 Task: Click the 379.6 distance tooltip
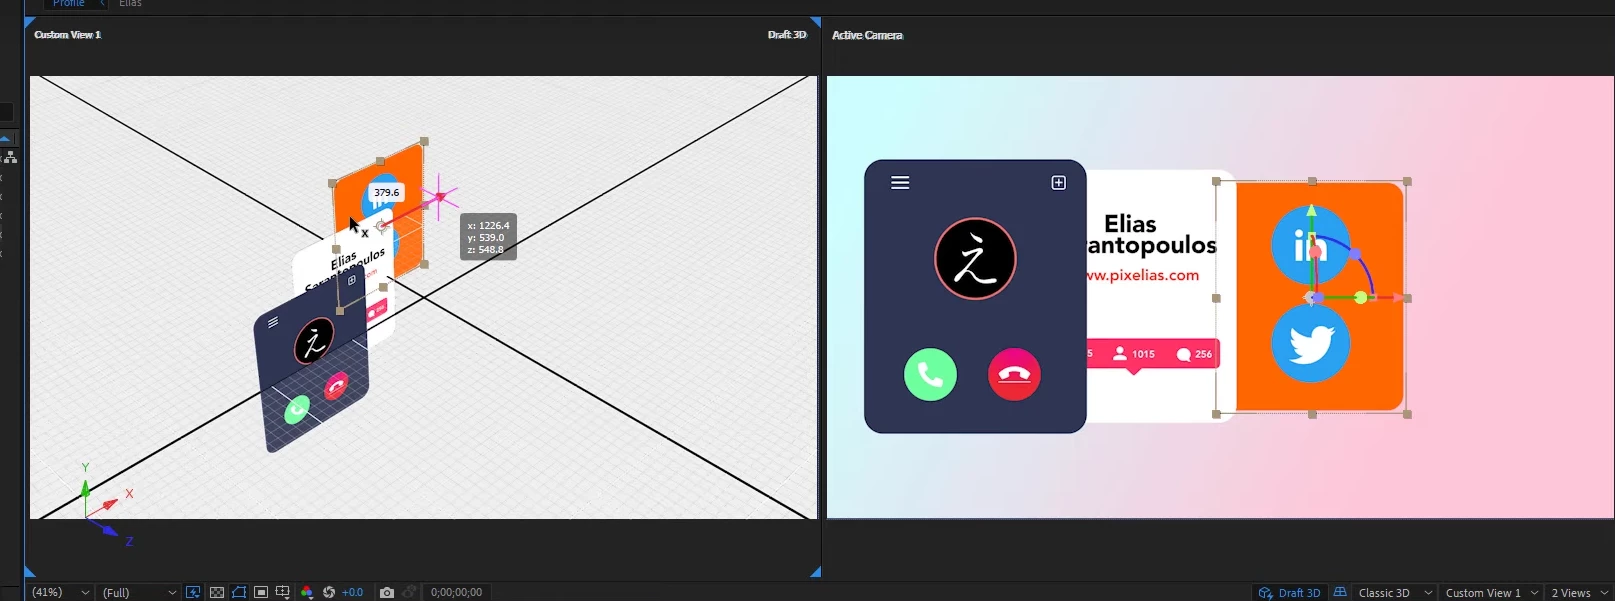coord(386,192)
